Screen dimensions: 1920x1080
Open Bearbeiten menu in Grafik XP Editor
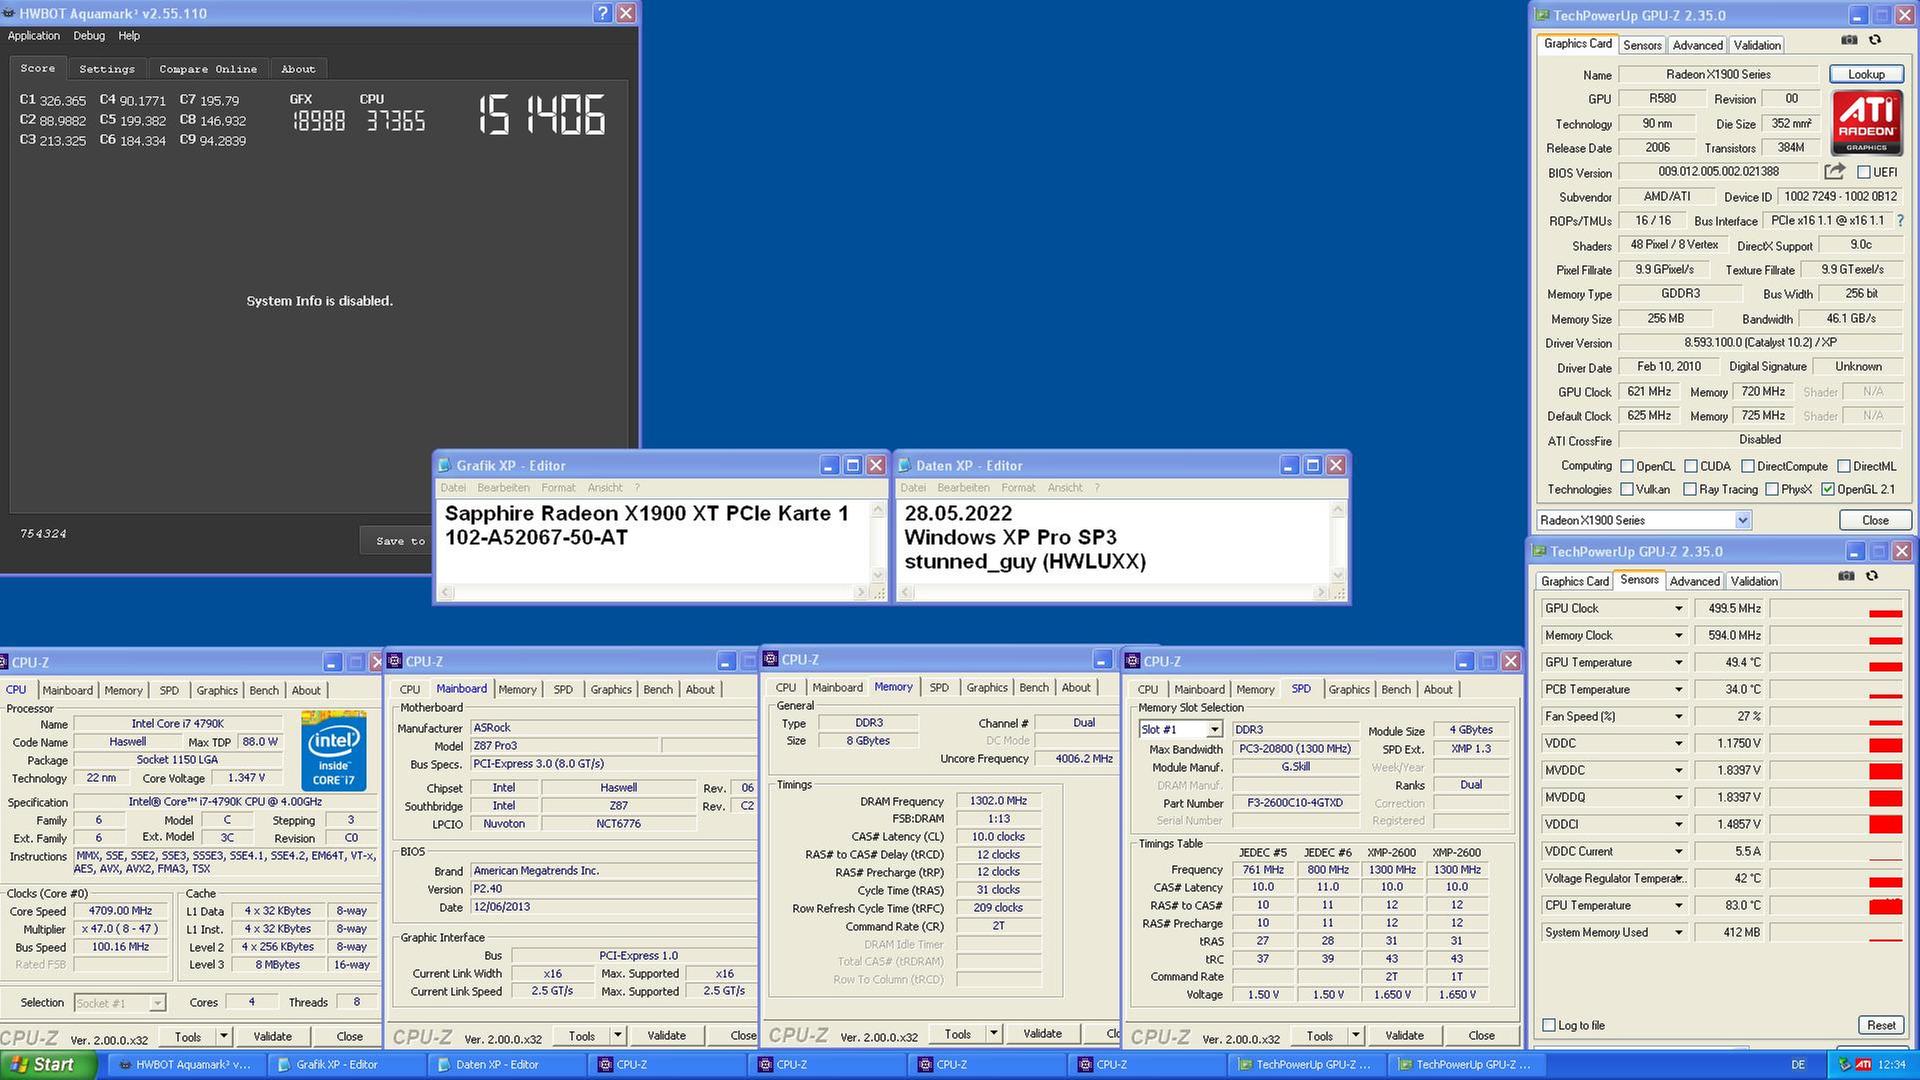[503, 488]
